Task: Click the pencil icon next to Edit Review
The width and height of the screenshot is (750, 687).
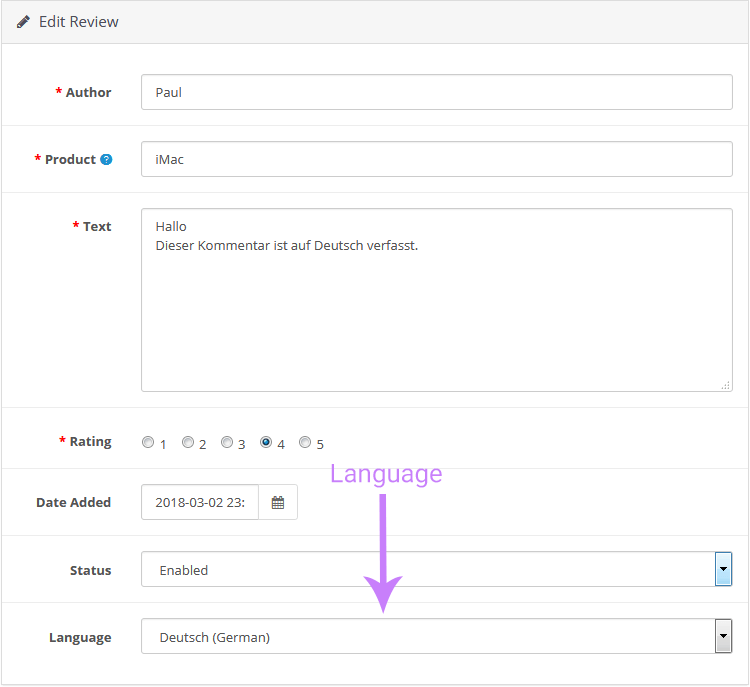Action: 23,22
